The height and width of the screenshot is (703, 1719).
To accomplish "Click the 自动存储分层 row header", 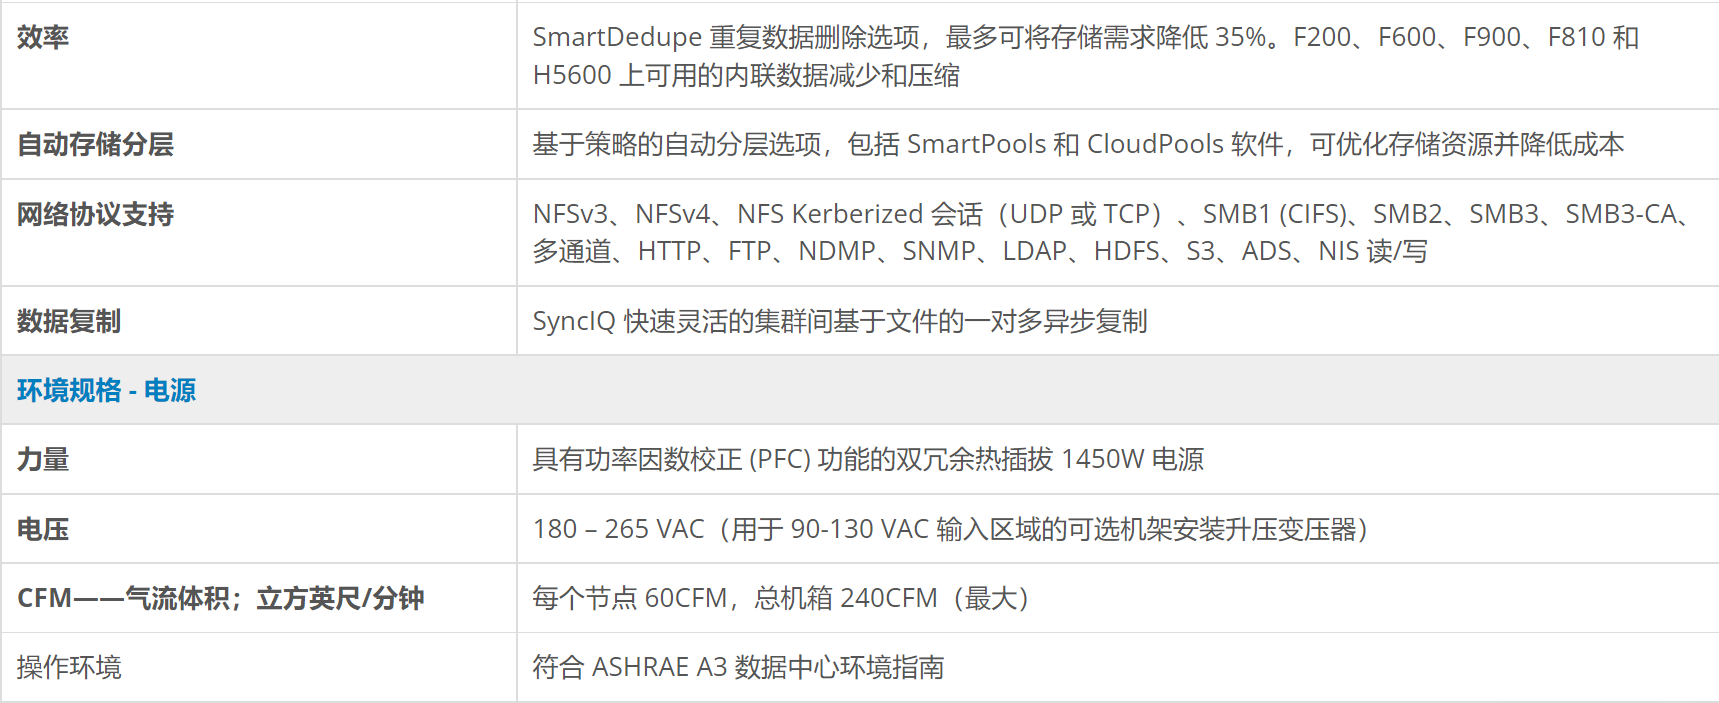I will click(x=95, y=144).
